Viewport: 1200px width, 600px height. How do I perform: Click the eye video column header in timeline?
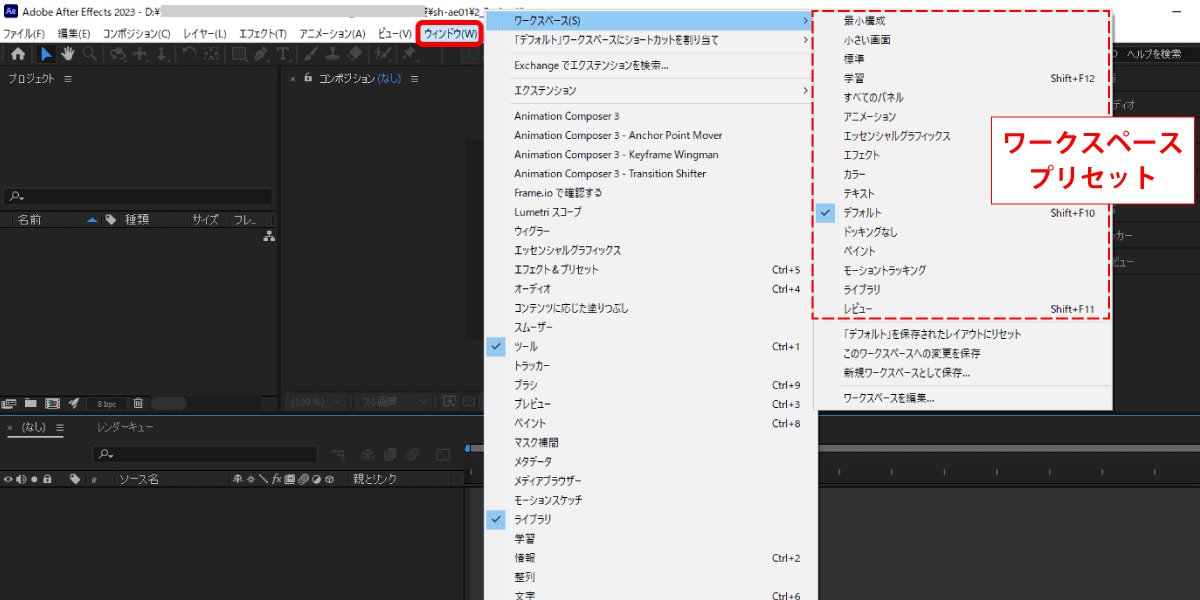(x=8, y=479)
